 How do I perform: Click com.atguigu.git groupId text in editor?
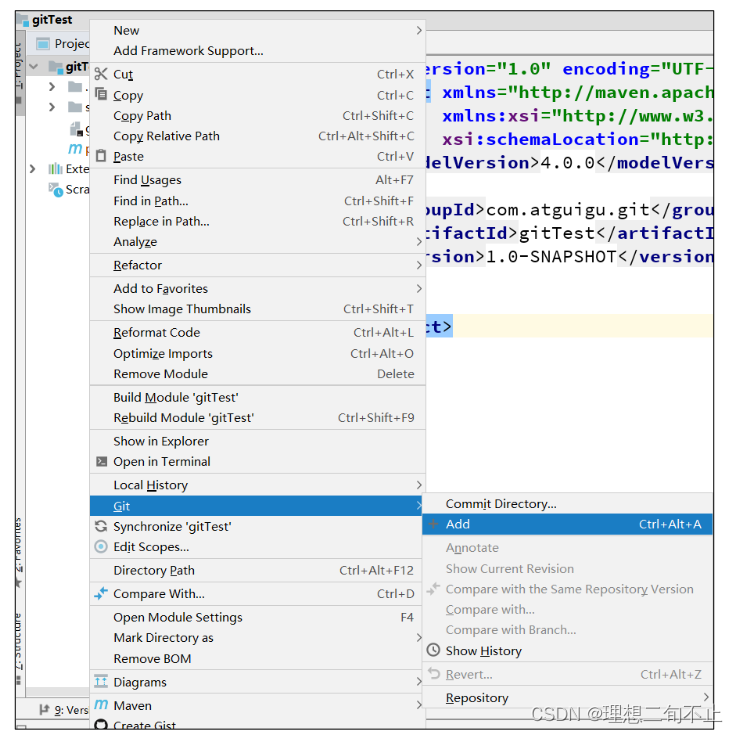(568, 210)
